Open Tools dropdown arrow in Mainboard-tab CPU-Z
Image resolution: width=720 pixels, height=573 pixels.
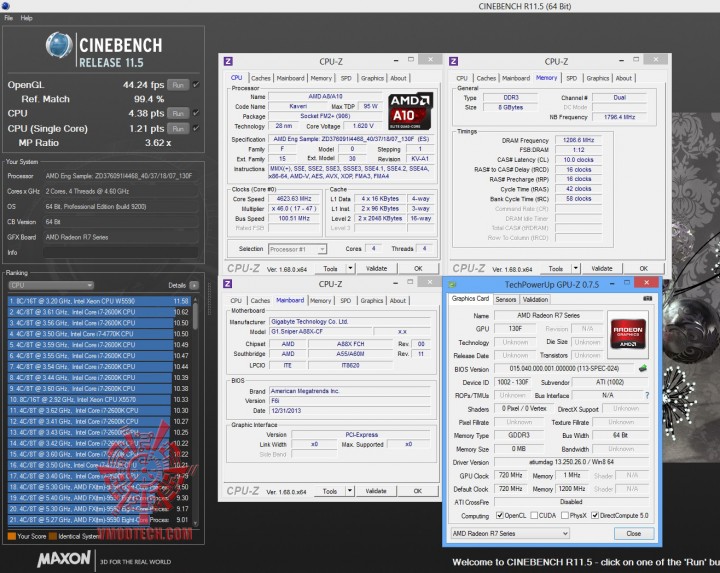[350, 491]
